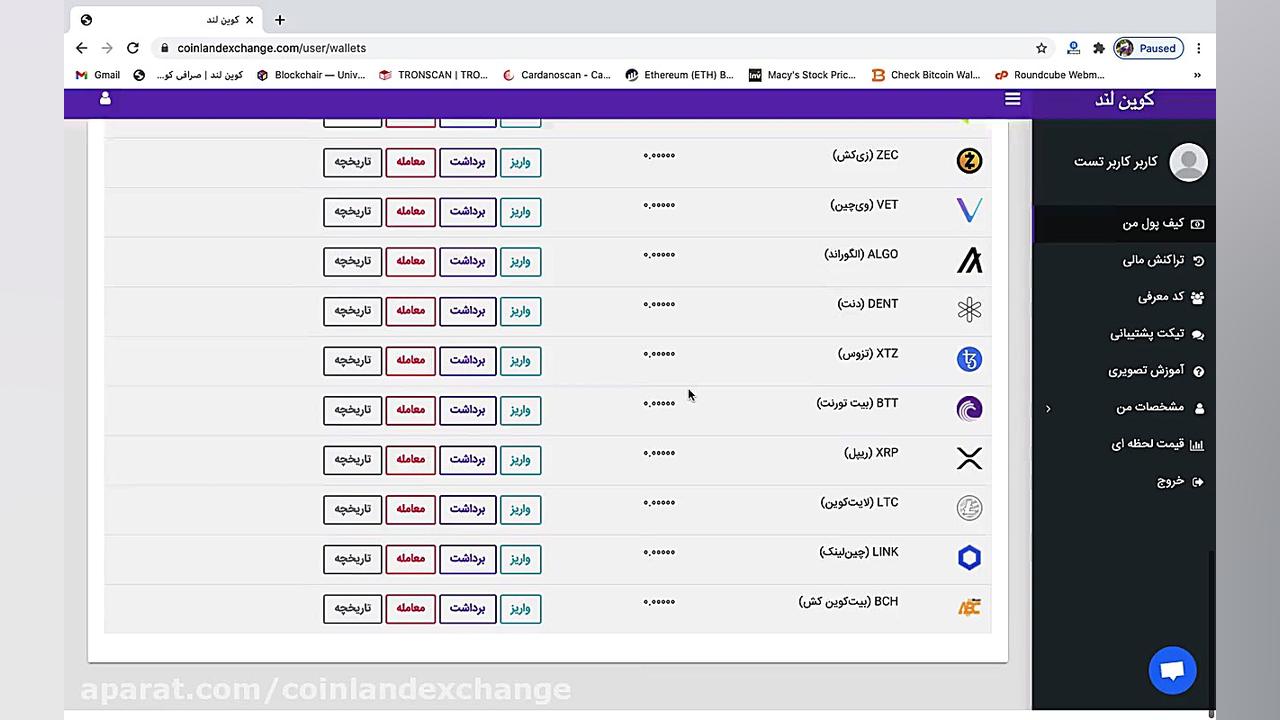Click the XRP balance value
Screen dimensions: 1280x720
click(x=659, y=453)
